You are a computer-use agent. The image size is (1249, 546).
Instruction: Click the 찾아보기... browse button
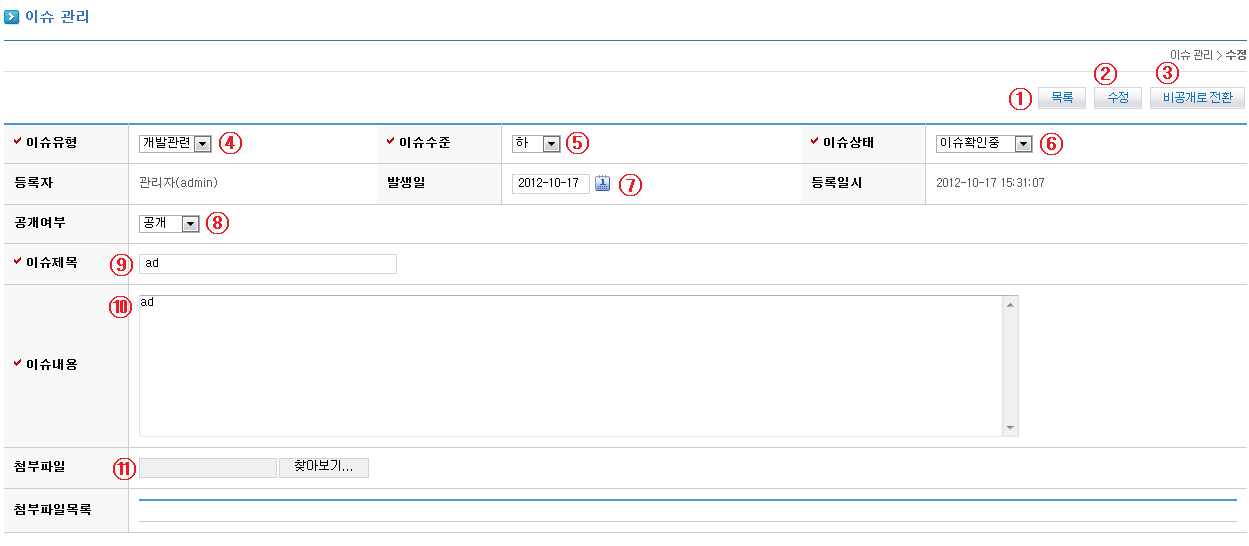tap(324, 468)
